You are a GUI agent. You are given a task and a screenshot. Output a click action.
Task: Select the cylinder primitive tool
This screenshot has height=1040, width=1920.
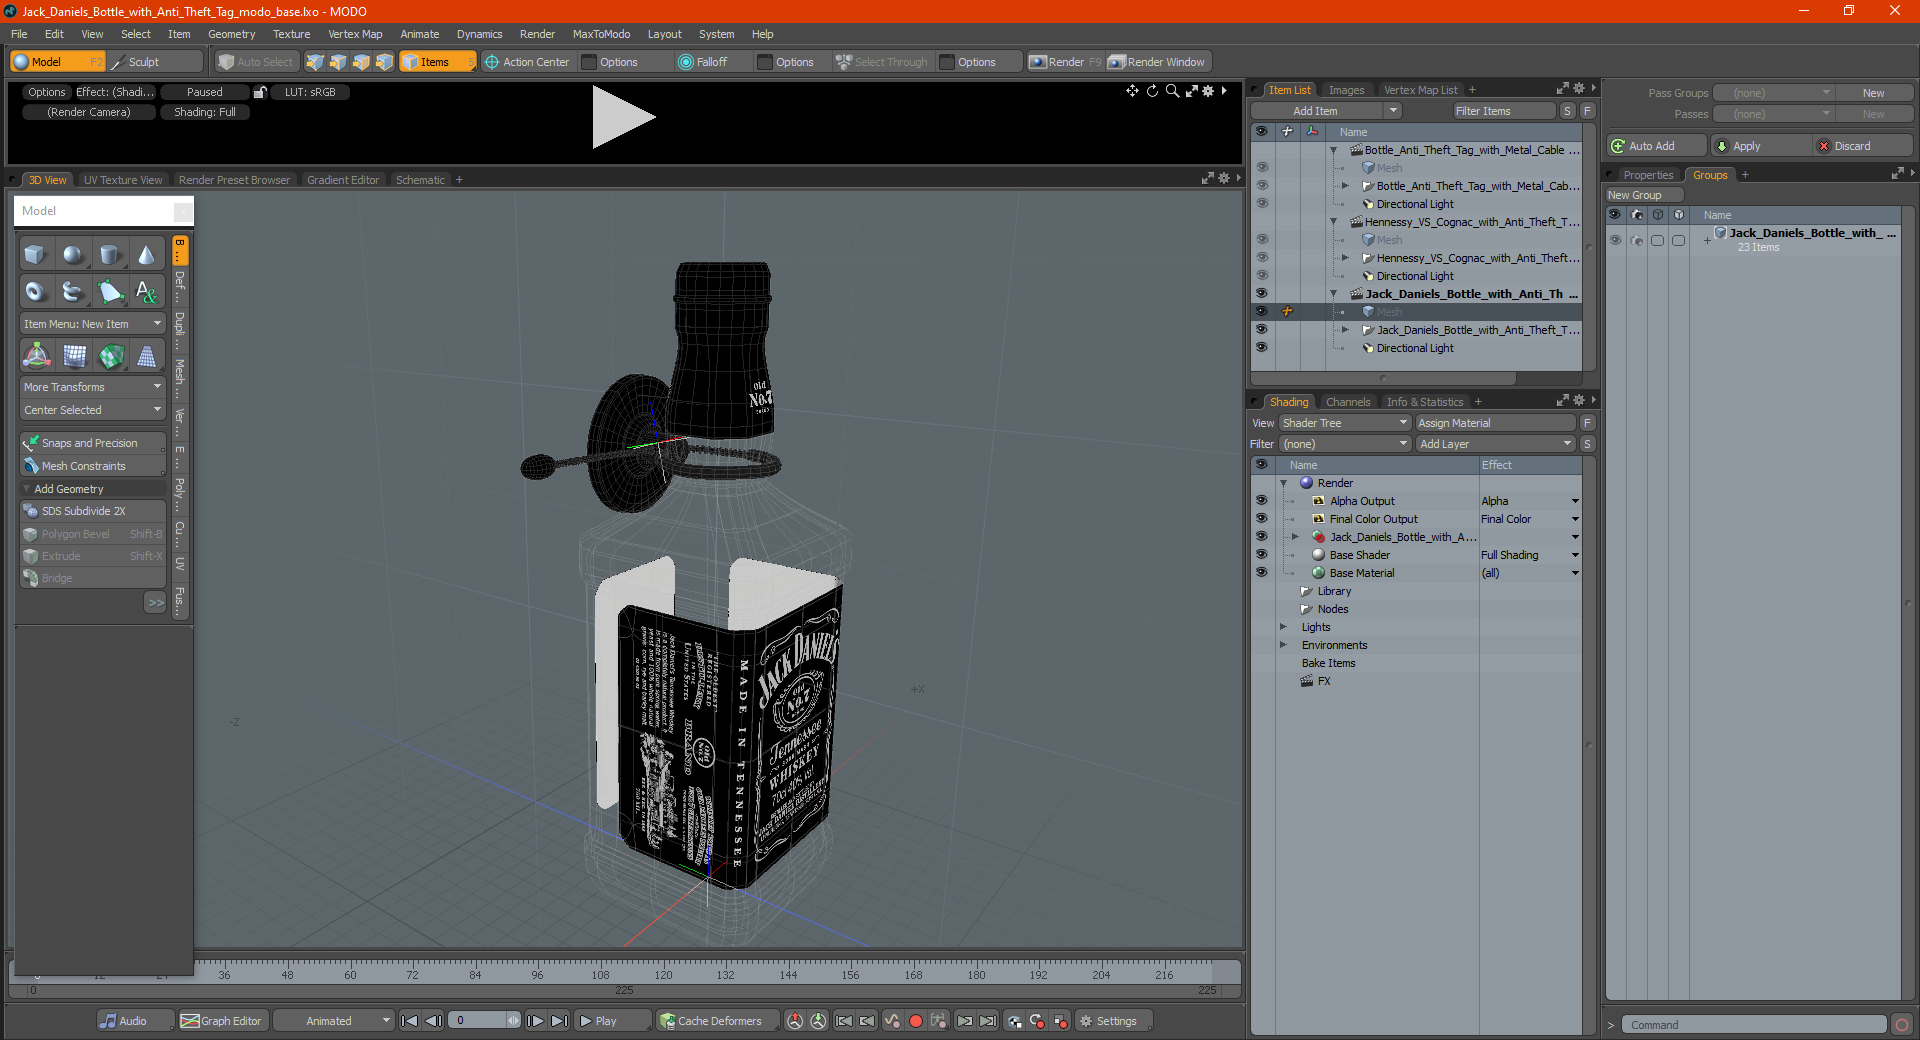pyautogui.click(x=110, y=255)
